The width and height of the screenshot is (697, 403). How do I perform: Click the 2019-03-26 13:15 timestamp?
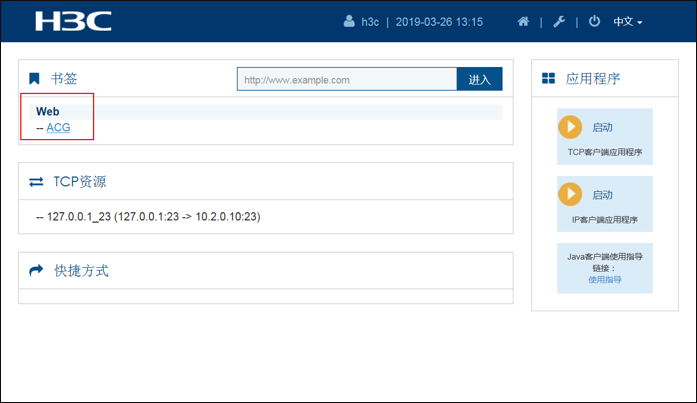[x=439, y=21]
